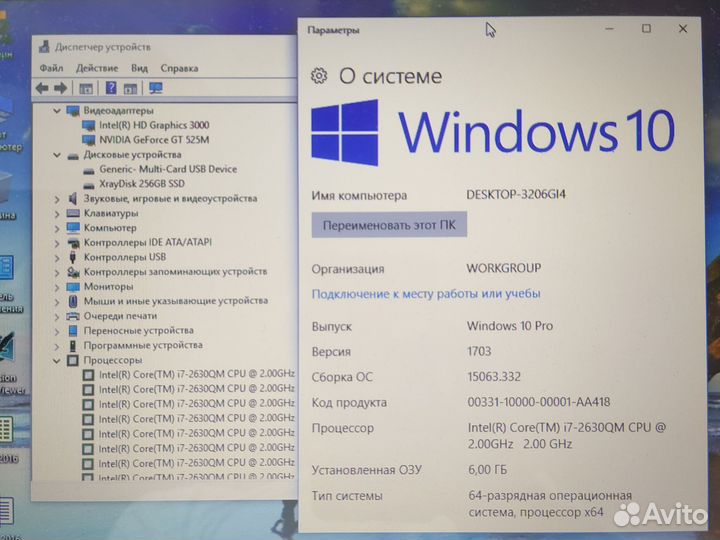This screenshot has width=720, height=540.
Task: Click the Компьютер monitor icon
Action: pyautogui.click(x=73, y=228)
